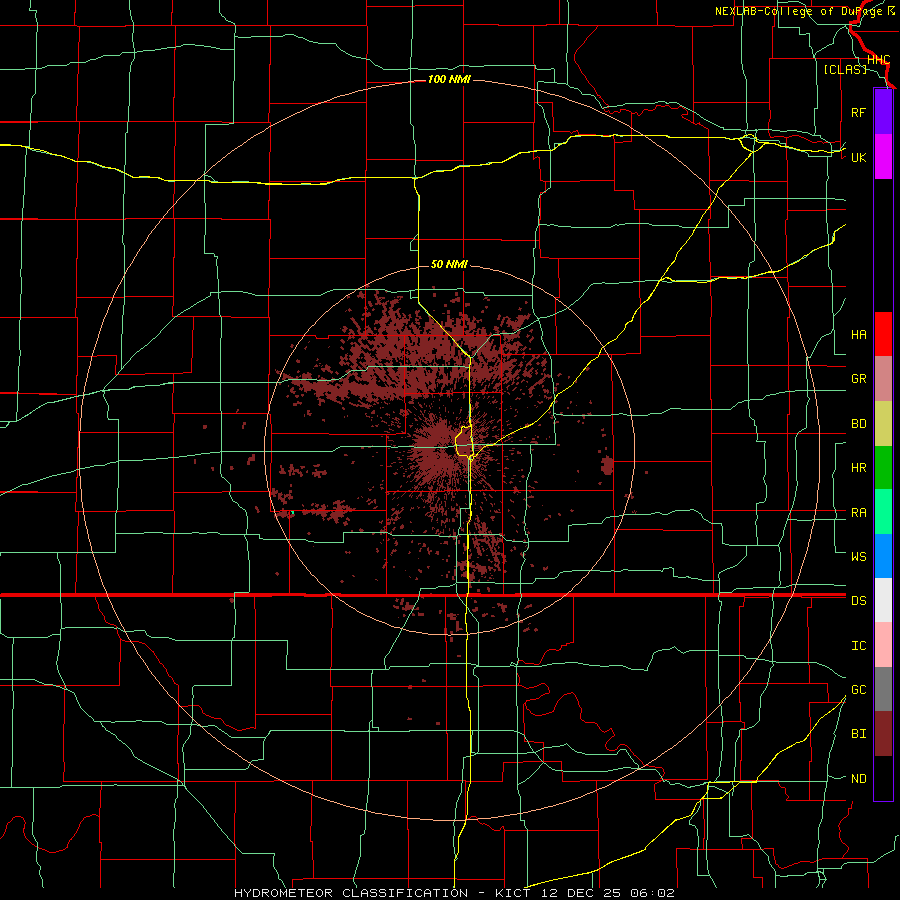This screenshot has width=900, height=900.
Task: Click the [CLAS] label
Action: click(x=845, y=69)
